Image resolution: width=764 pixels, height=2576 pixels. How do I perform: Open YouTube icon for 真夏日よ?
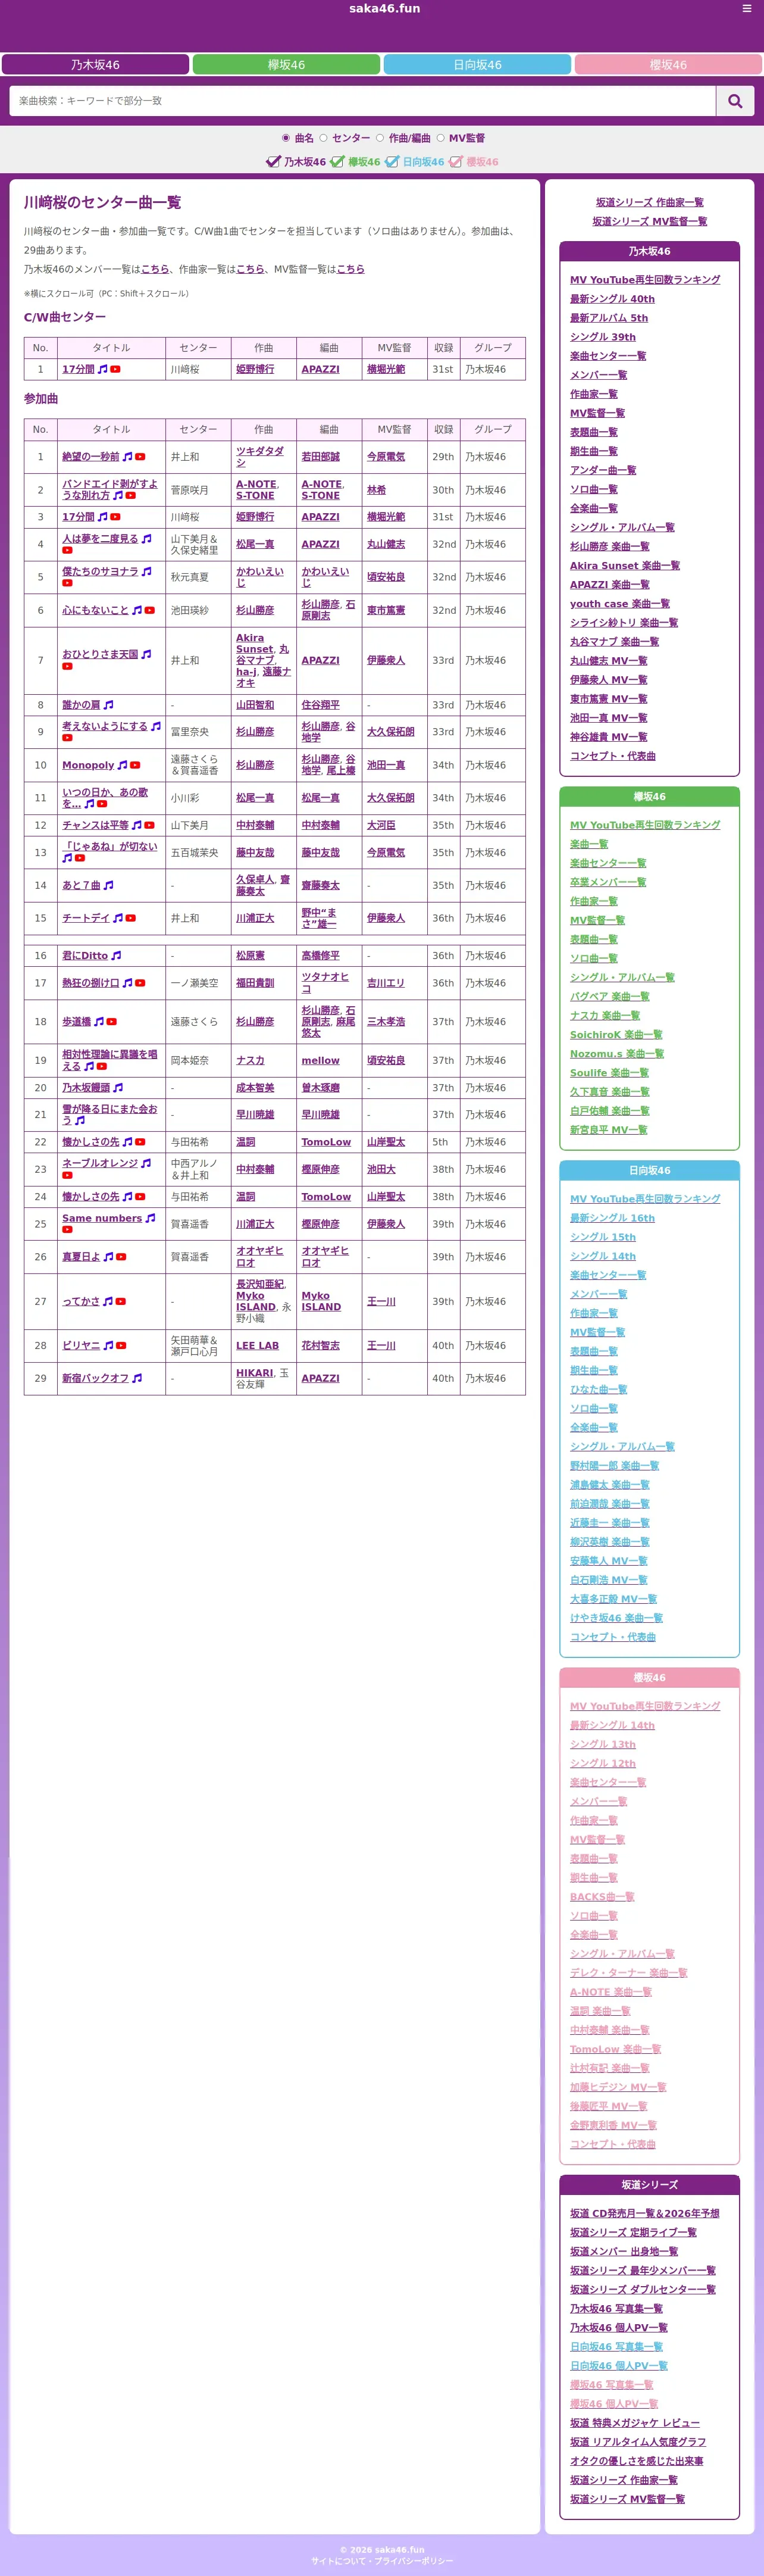[x=121, y=1257]
